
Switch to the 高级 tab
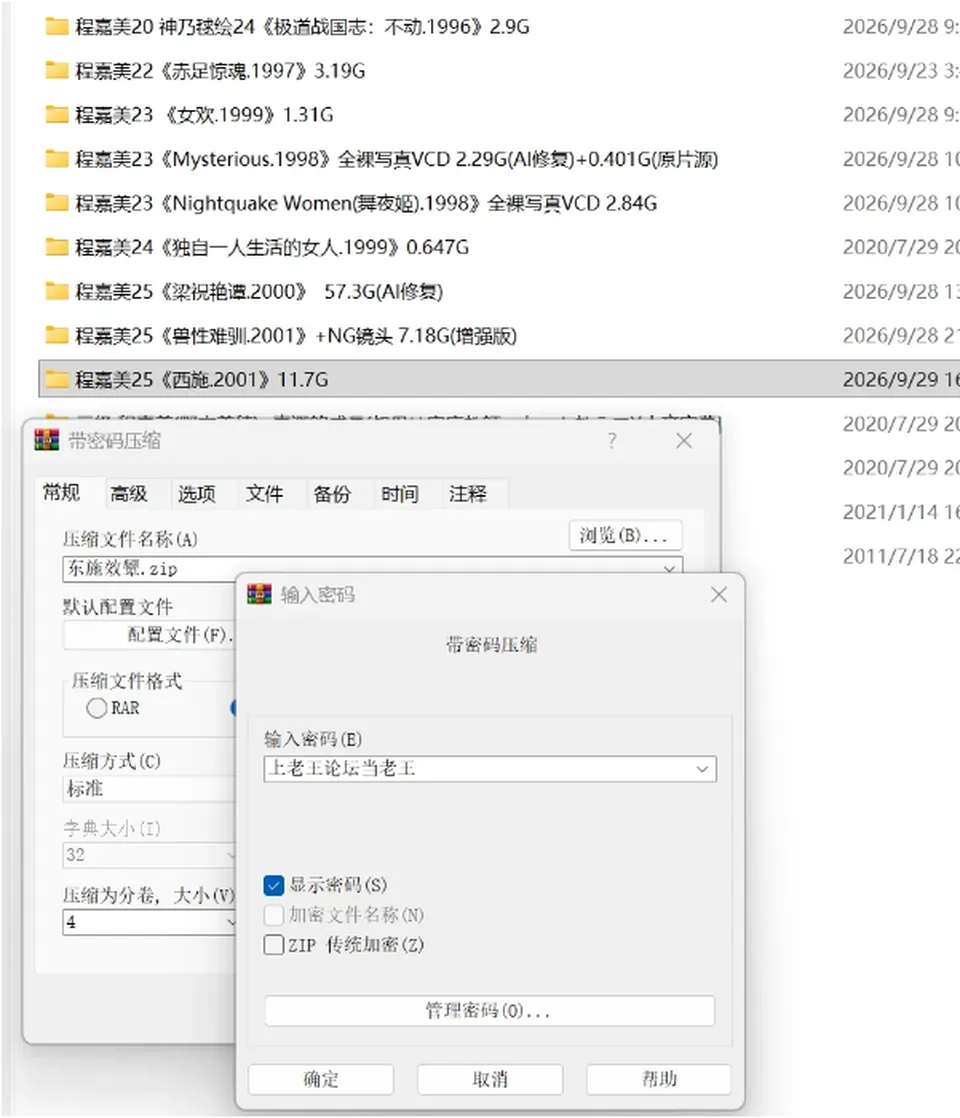(x=129, y=493)
